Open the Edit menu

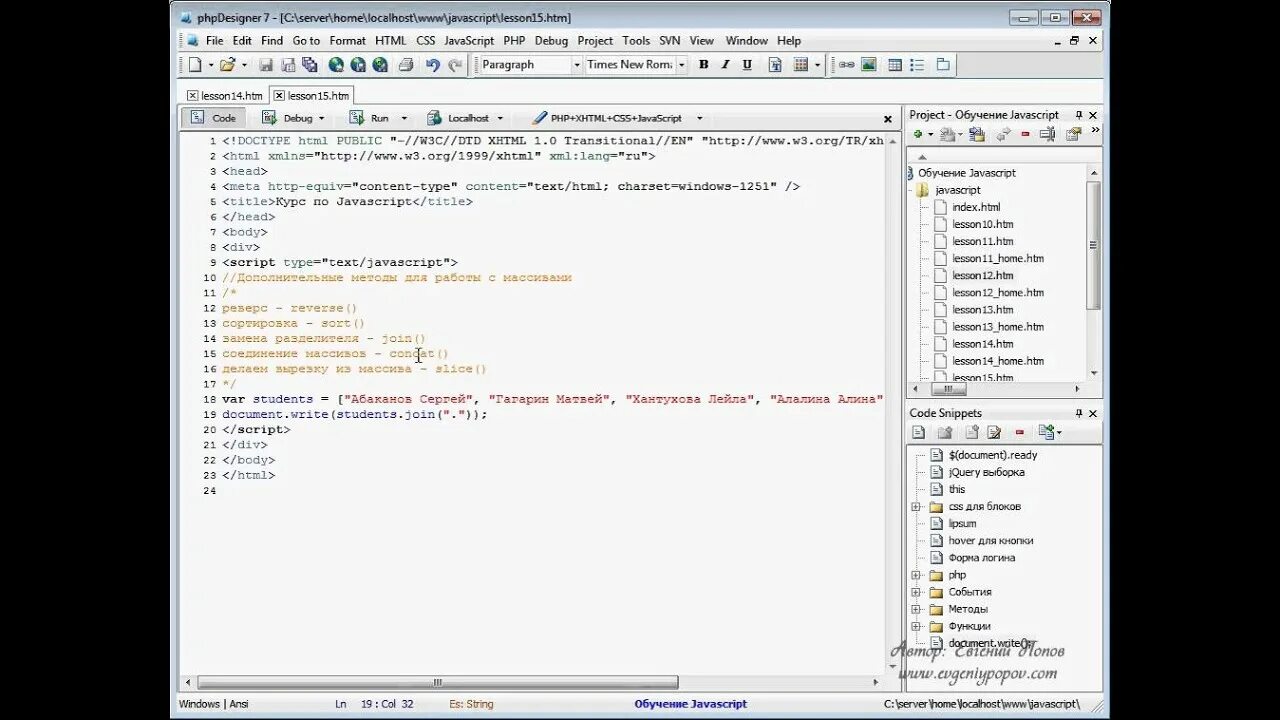pos(242,41)
